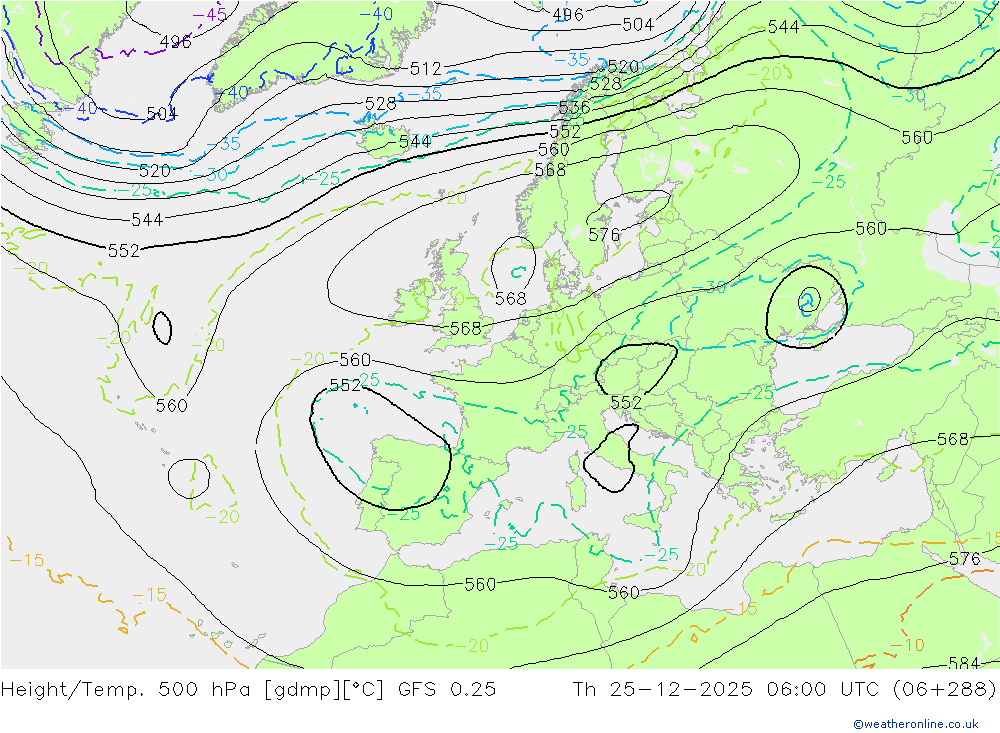
Task: Click the 576 label over Sweden
Action: coord(604,235)
